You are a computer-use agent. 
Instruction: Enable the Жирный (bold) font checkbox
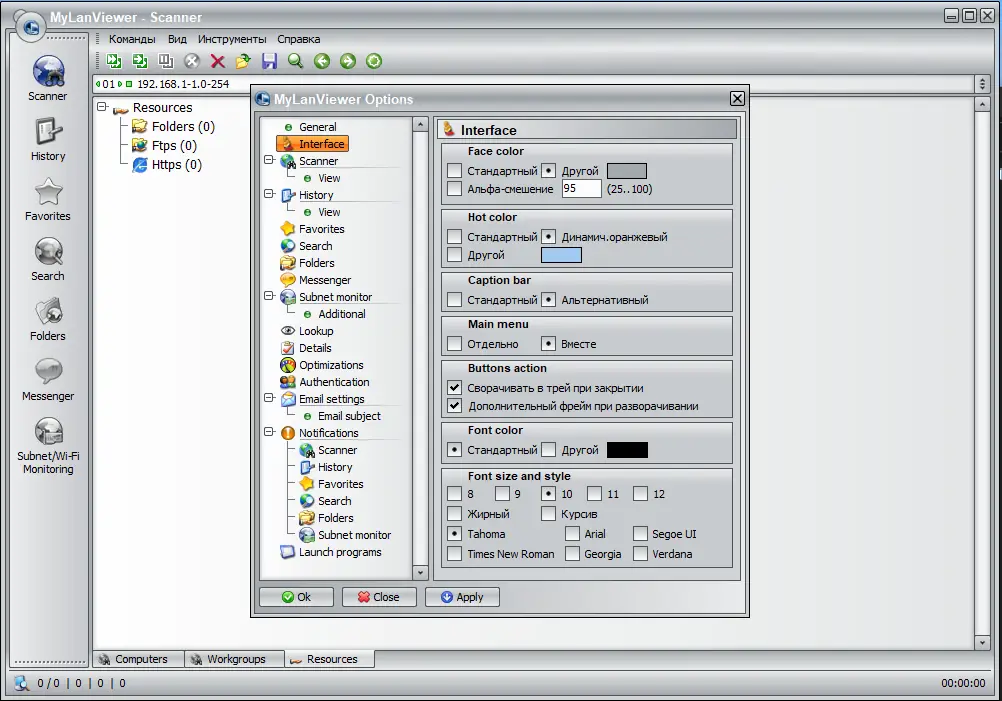(x=452, y=513)
